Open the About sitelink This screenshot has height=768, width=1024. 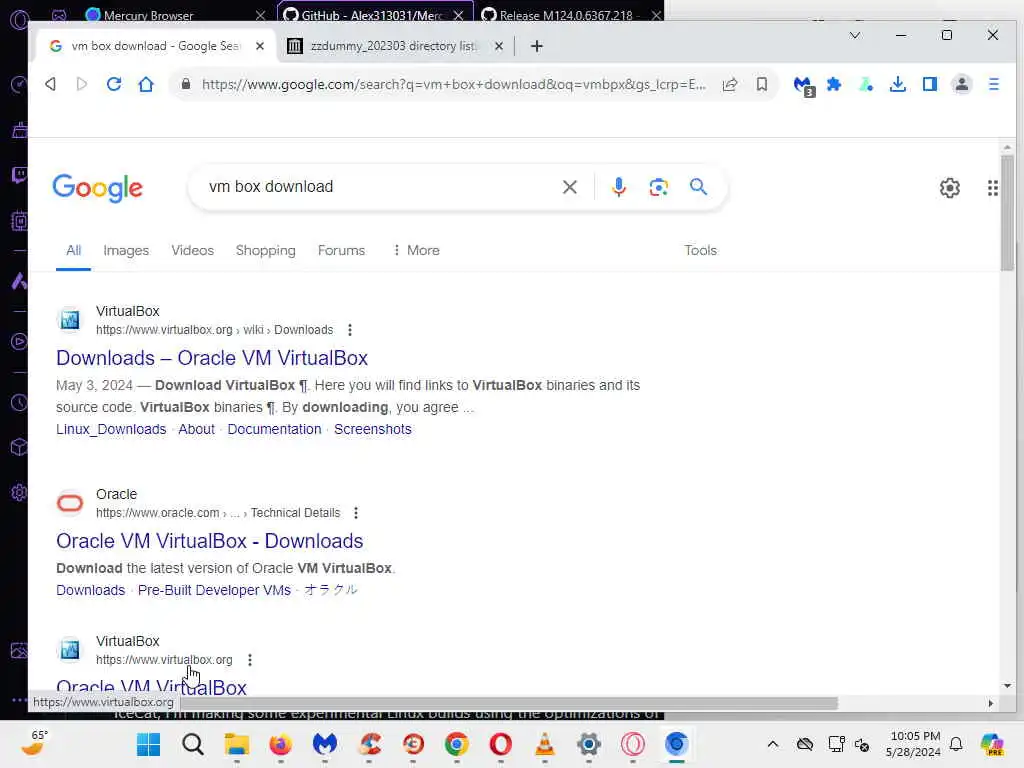click(x=197, y=429)
